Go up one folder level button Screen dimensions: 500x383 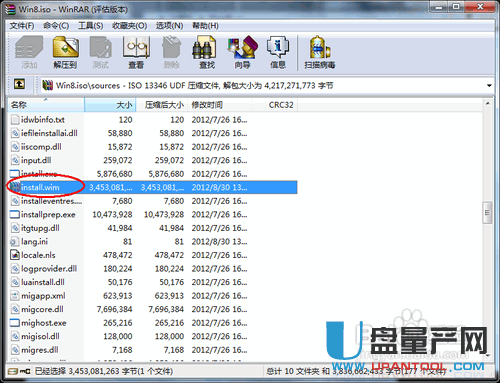19,84
